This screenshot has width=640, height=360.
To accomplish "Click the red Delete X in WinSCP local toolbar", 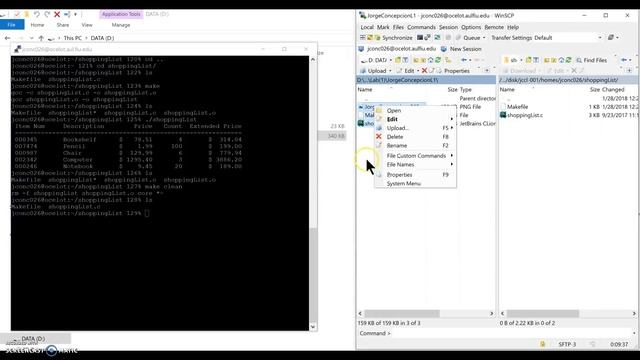I will pyautogui.click(x=424, y=71).
